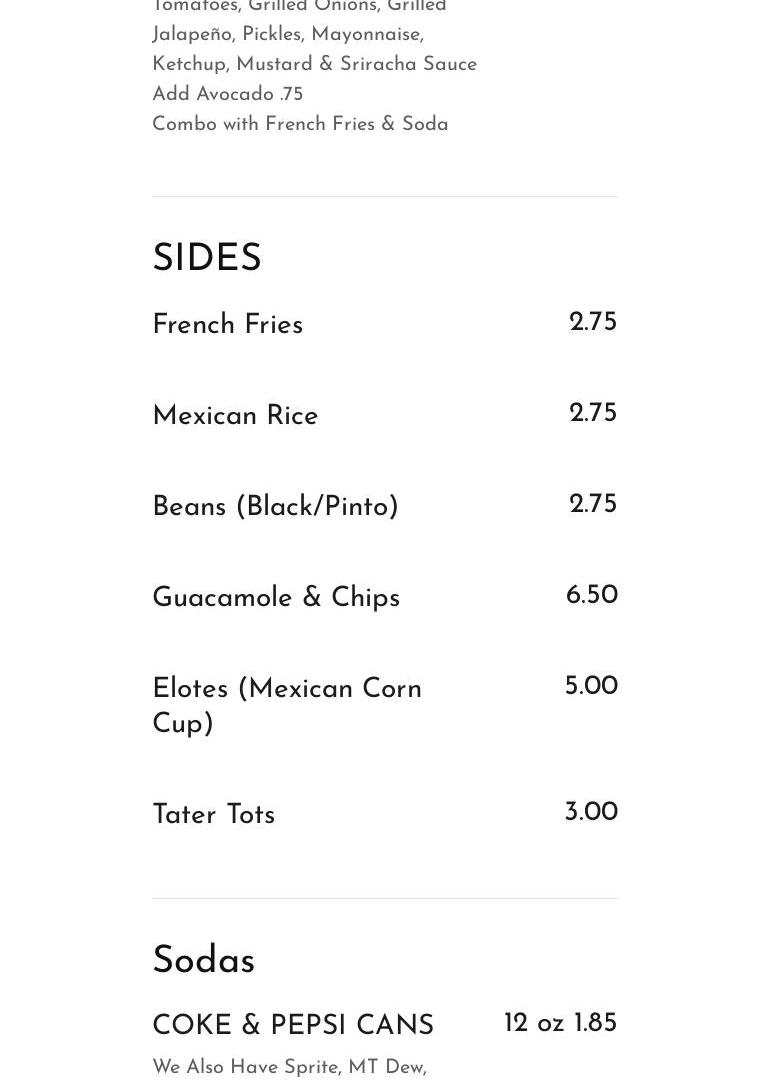
Task: Select COKE & PEPSI CANS item
Action: coord(293,1026)
